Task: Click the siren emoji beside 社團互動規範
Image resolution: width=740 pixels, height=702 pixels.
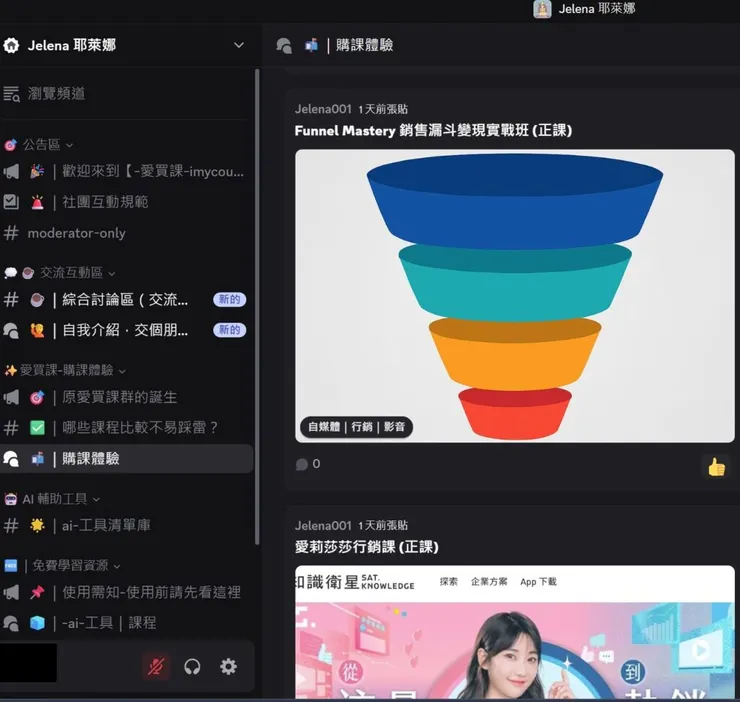Action: pos(37,202)
